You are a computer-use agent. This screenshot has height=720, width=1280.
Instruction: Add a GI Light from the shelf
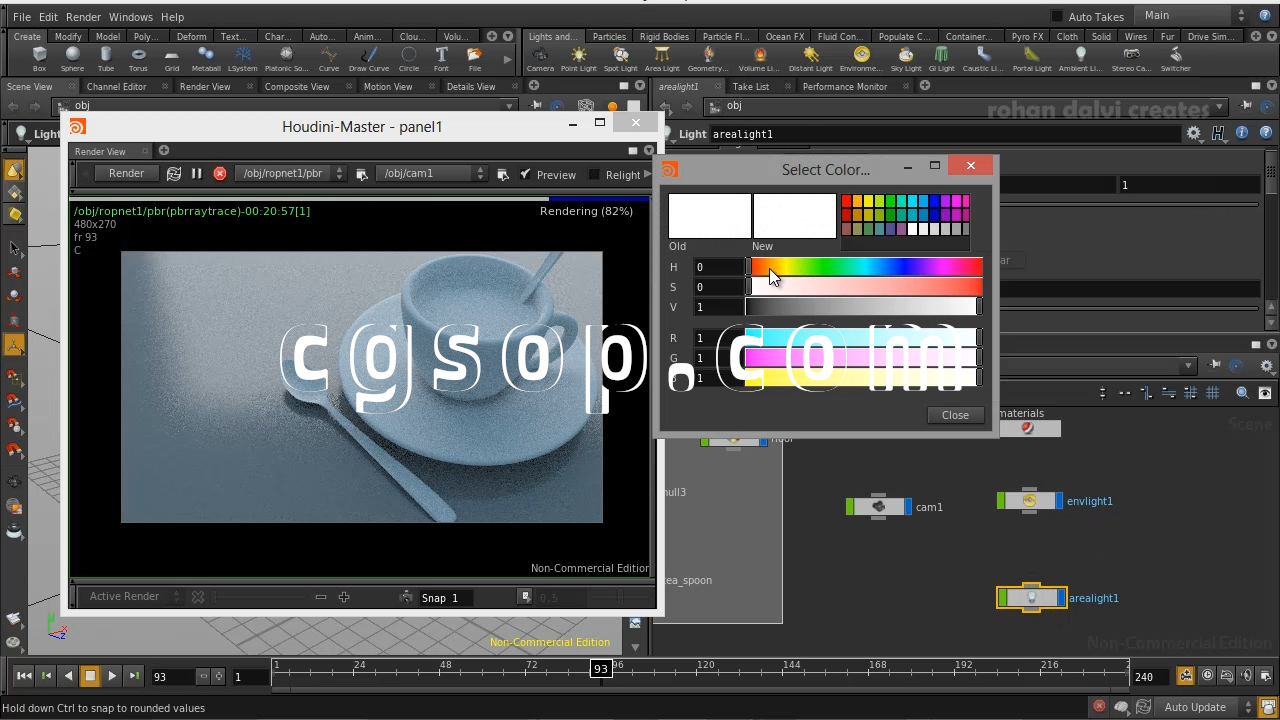pyautogui.click(x=942, y=59)
